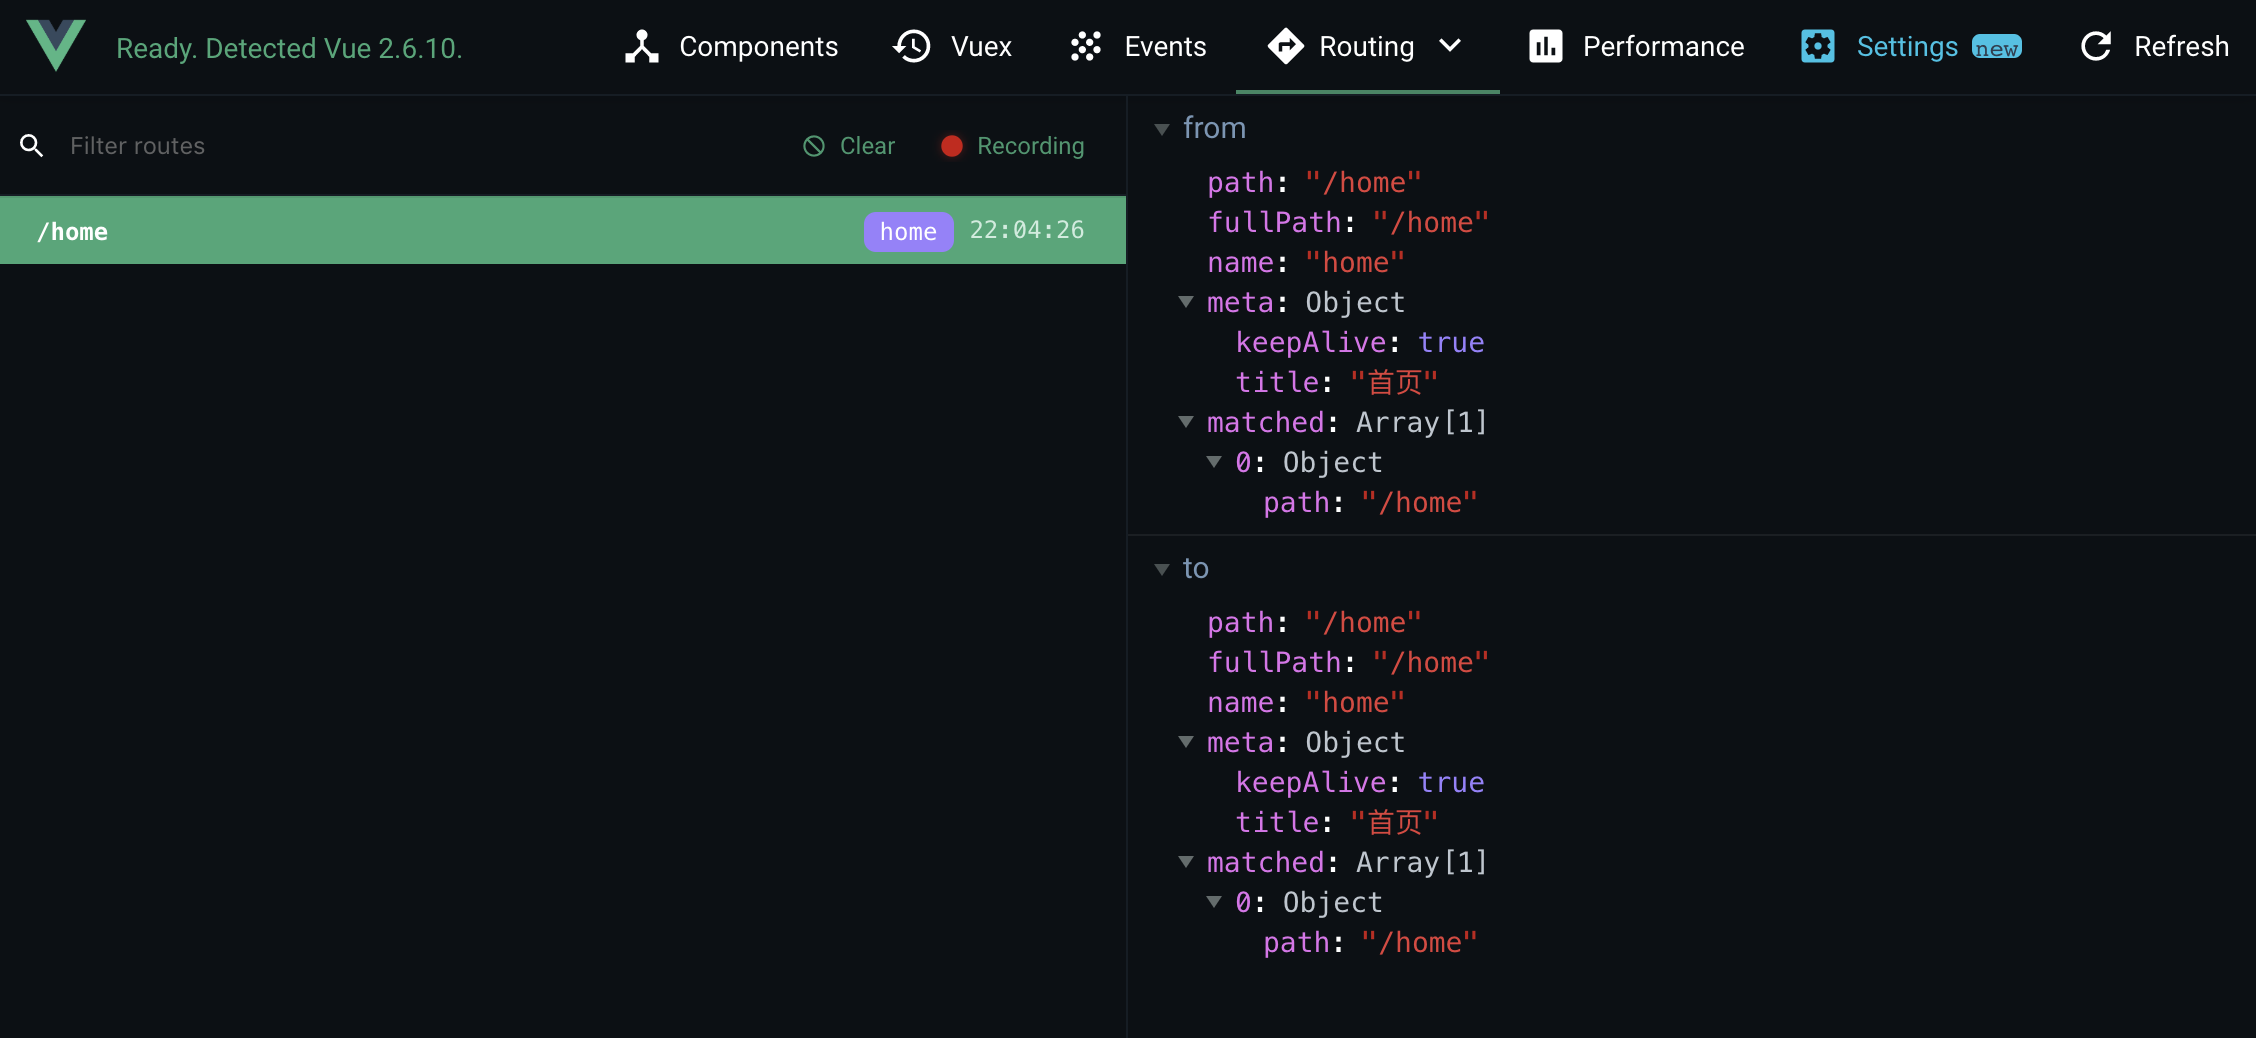Click top-level path "/home" under from
Screen dimensions: 2256x1038
click(1314, 182)
